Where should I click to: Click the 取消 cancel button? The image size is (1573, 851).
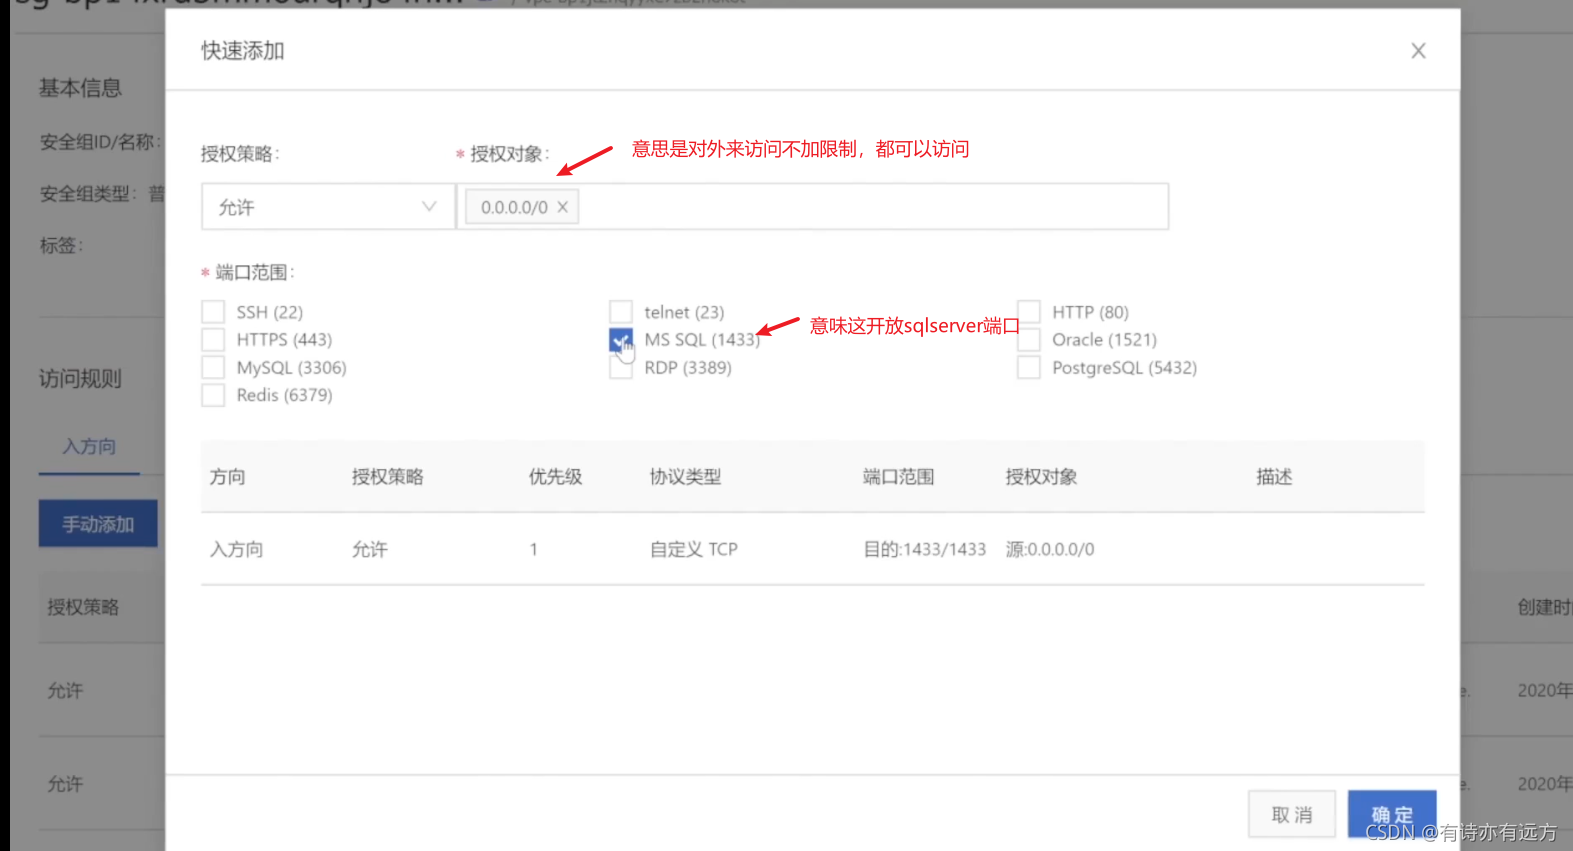coord(1292,814)
